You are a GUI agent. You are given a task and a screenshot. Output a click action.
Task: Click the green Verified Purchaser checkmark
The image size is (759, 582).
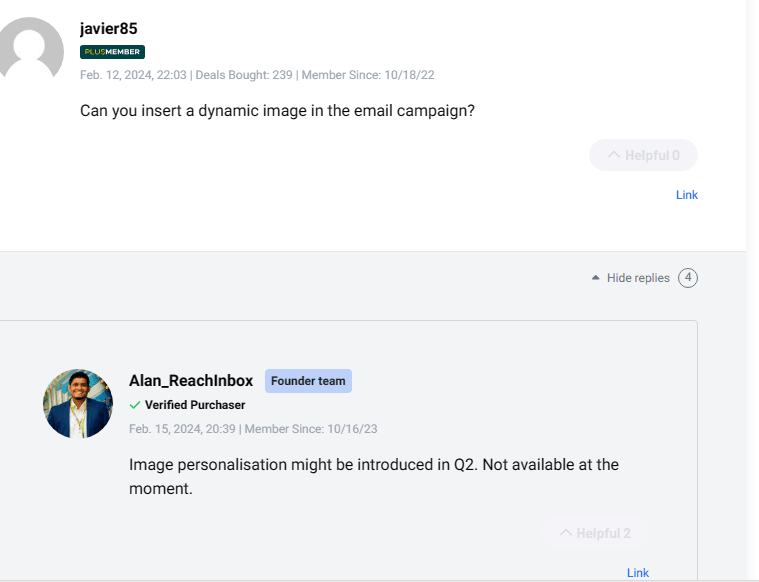[135, 405]
